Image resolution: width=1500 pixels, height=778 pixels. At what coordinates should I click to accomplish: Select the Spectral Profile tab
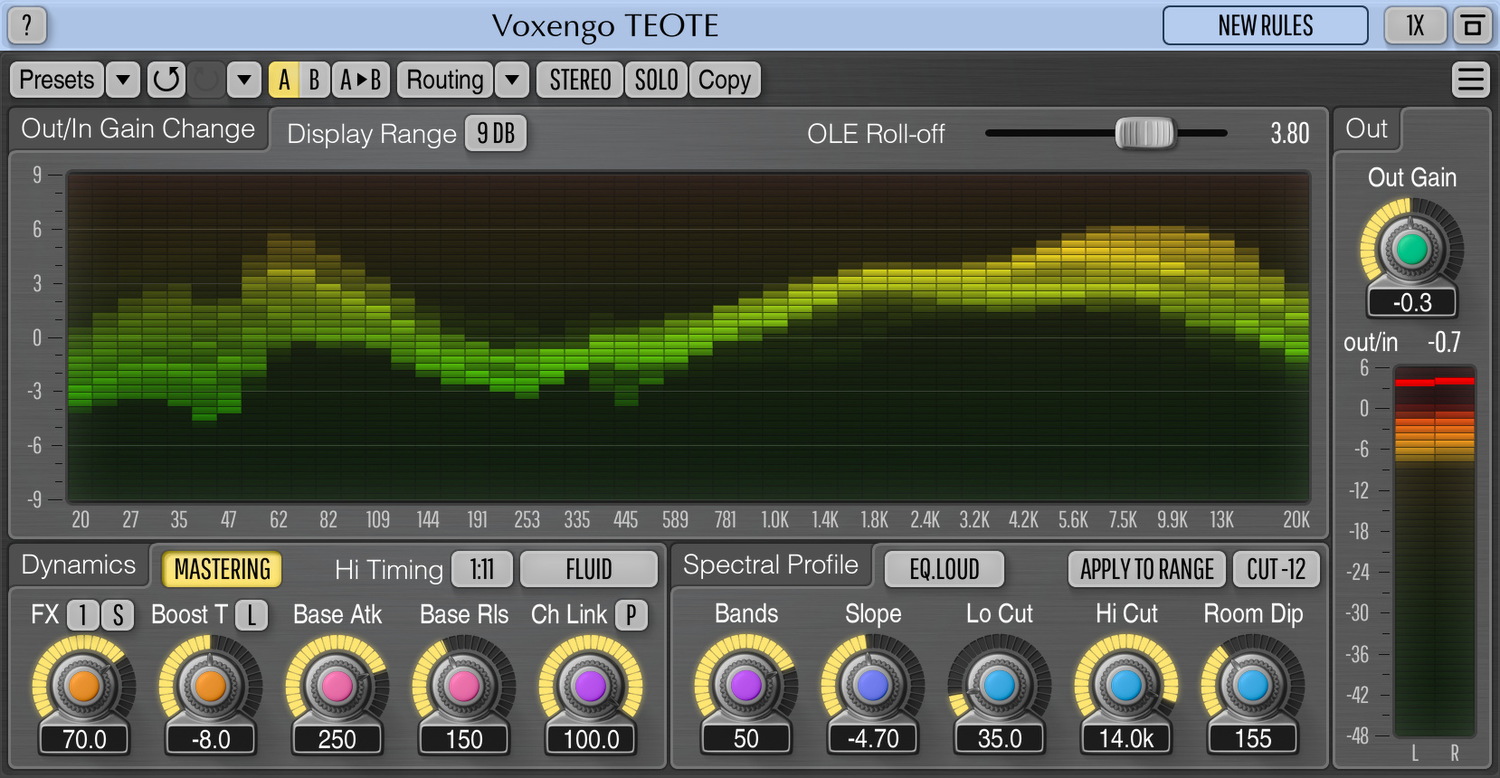click(770, 565)
